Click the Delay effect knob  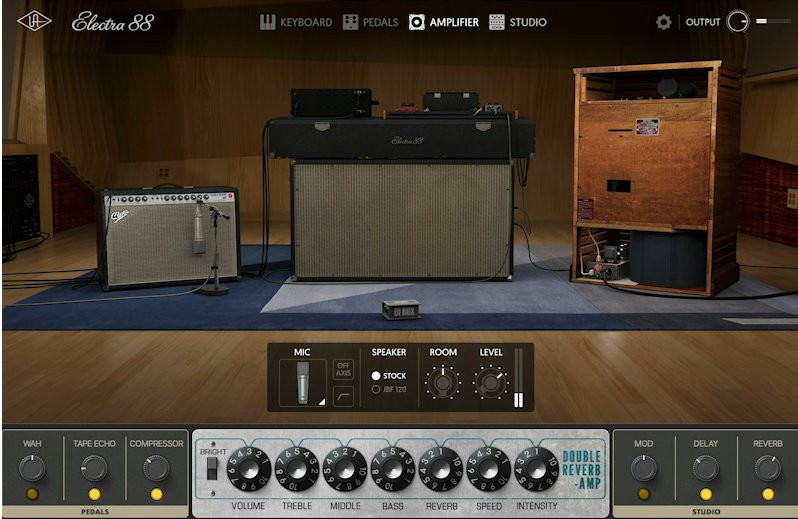[x=705, y=468]
